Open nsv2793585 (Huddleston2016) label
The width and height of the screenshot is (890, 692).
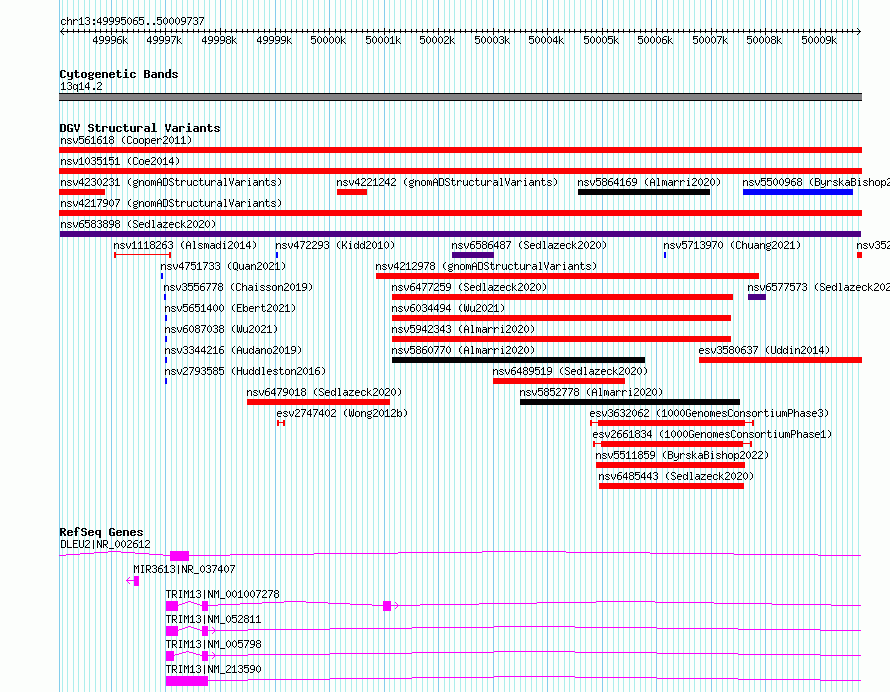tap(245, 371)
